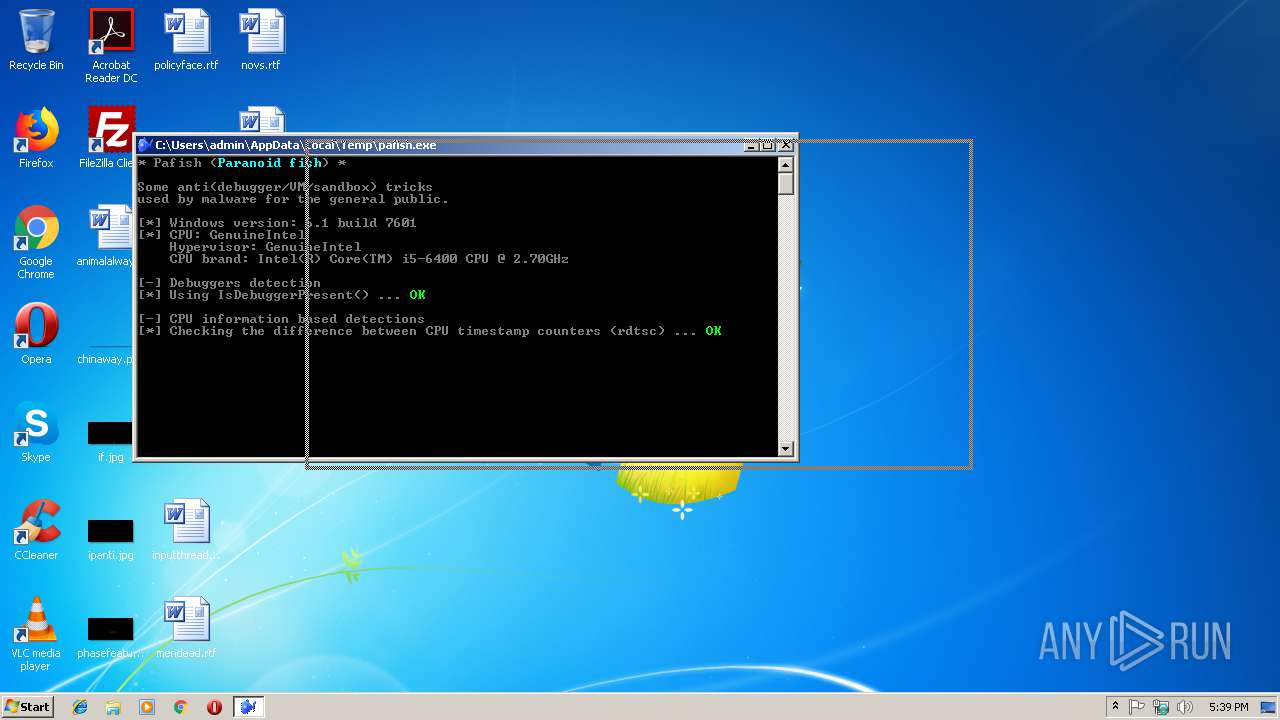Launch Skype from the desktop
Viewport: 1280px width, 720px height.
point(36,432)
